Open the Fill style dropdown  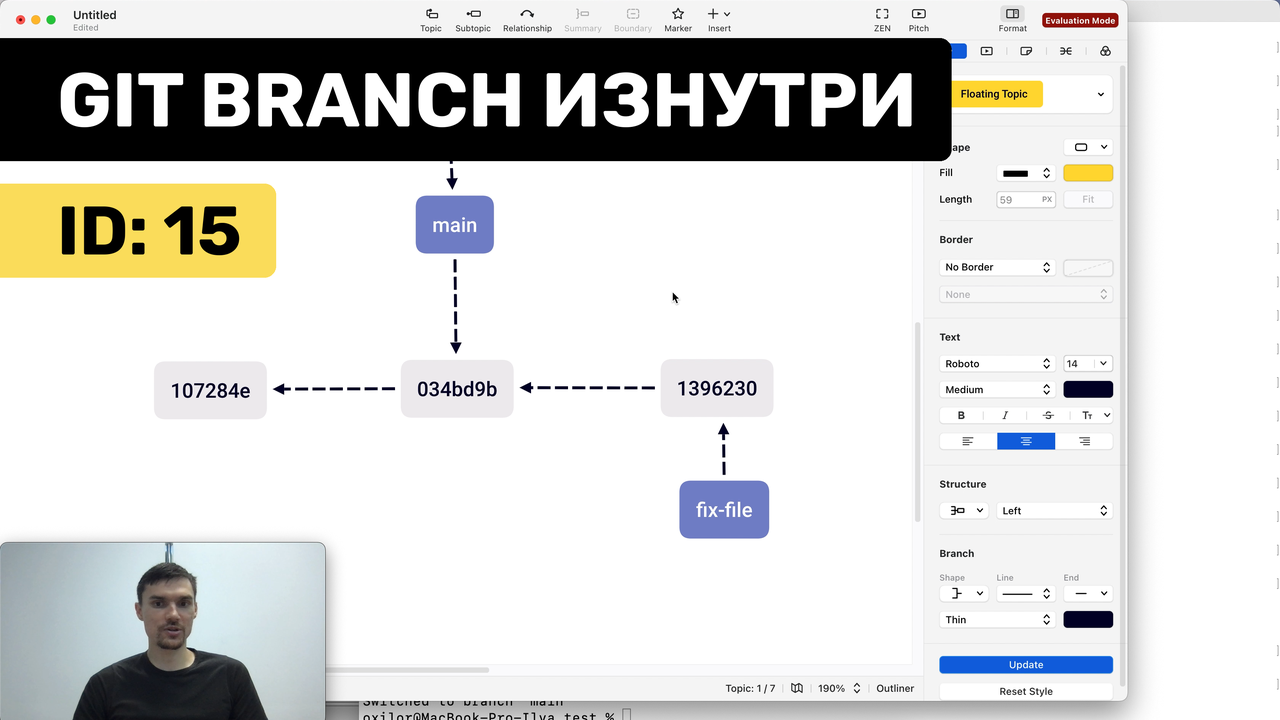pos(1025,173)
